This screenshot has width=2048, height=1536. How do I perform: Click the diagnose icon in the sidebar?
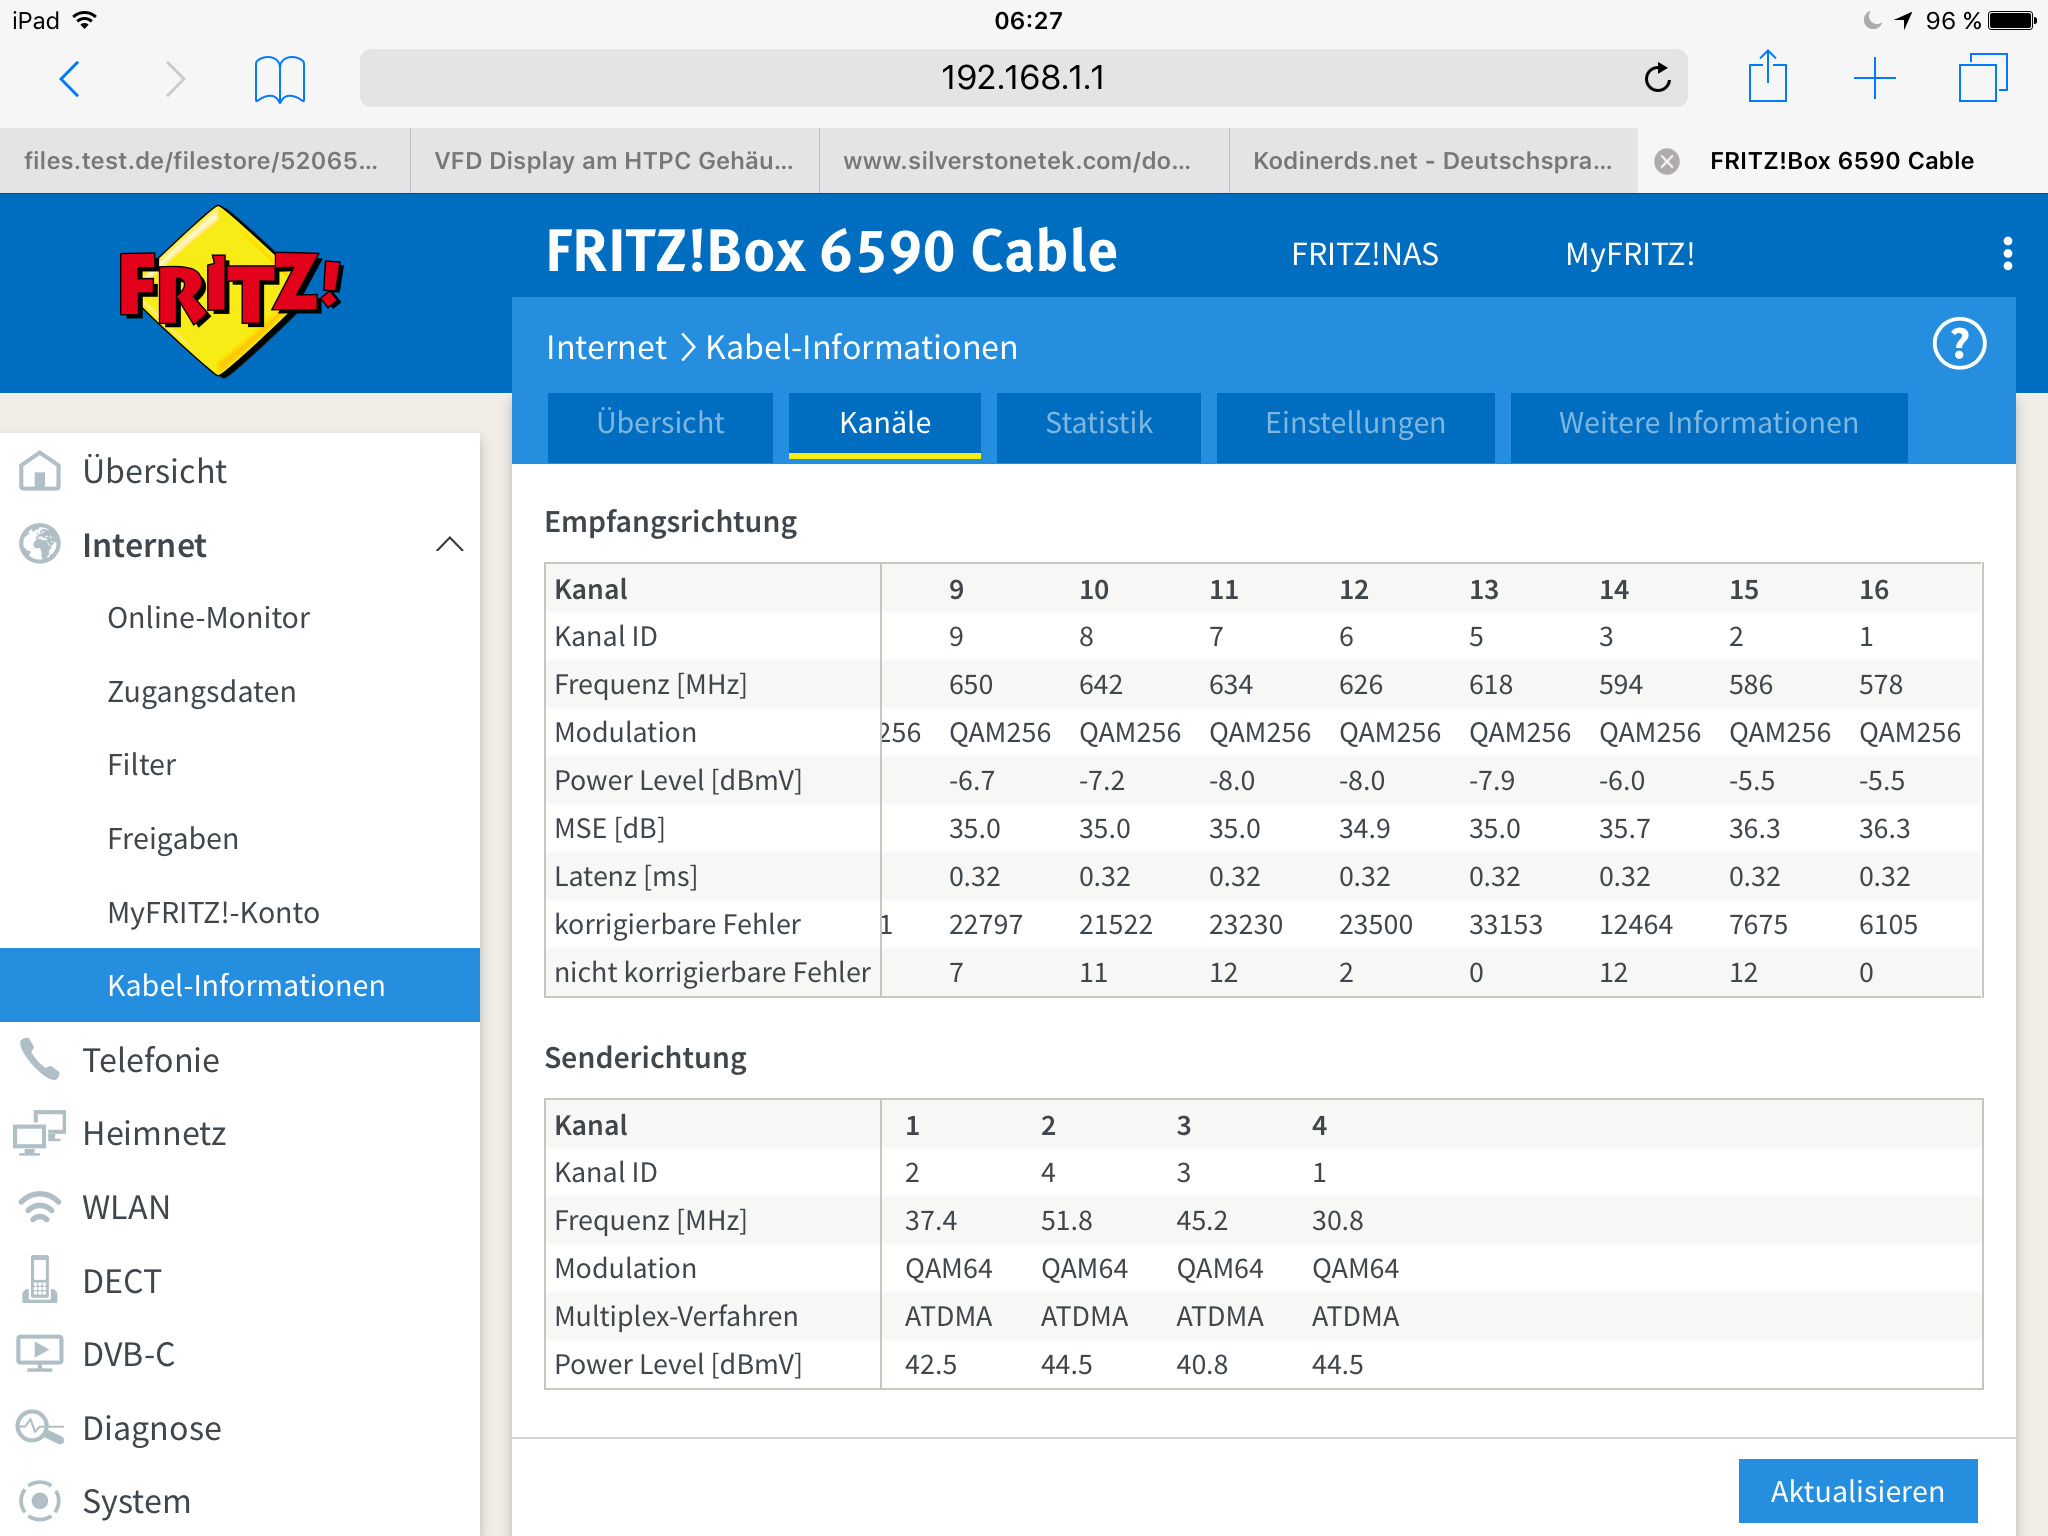coord(40,1428)
